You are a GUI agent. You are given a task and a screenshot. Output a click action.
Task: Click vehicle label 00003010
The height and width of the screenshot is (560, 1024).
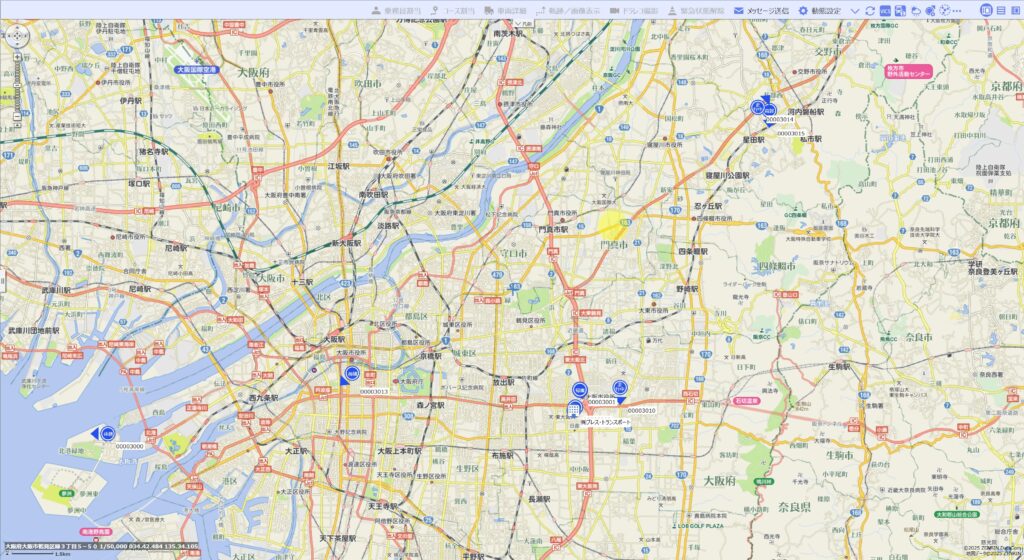pos(641,411)
